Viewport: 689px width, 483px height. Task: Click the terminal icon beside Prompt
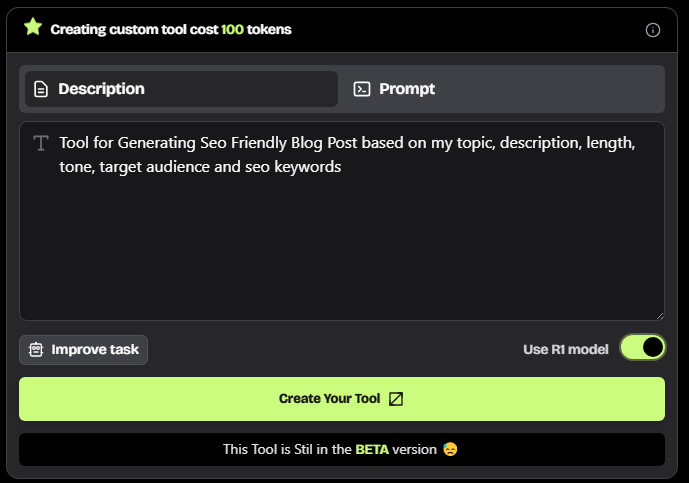(362, 89)
